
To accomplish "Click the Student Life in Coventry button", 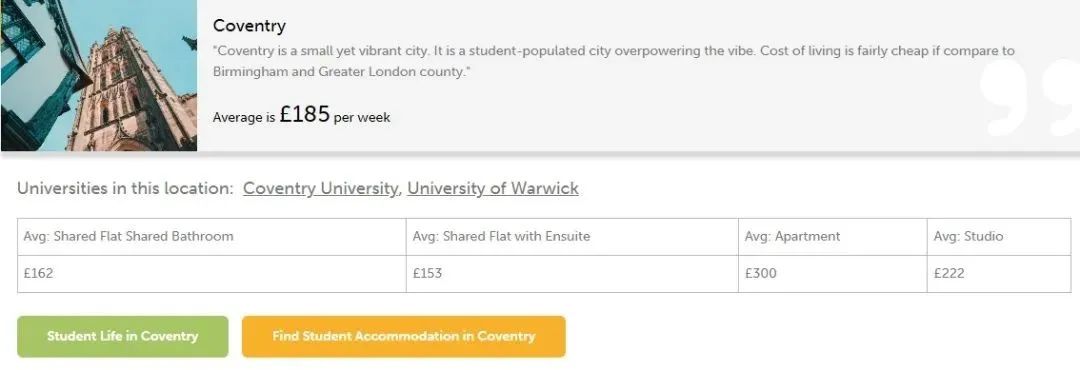I will 123,336.
